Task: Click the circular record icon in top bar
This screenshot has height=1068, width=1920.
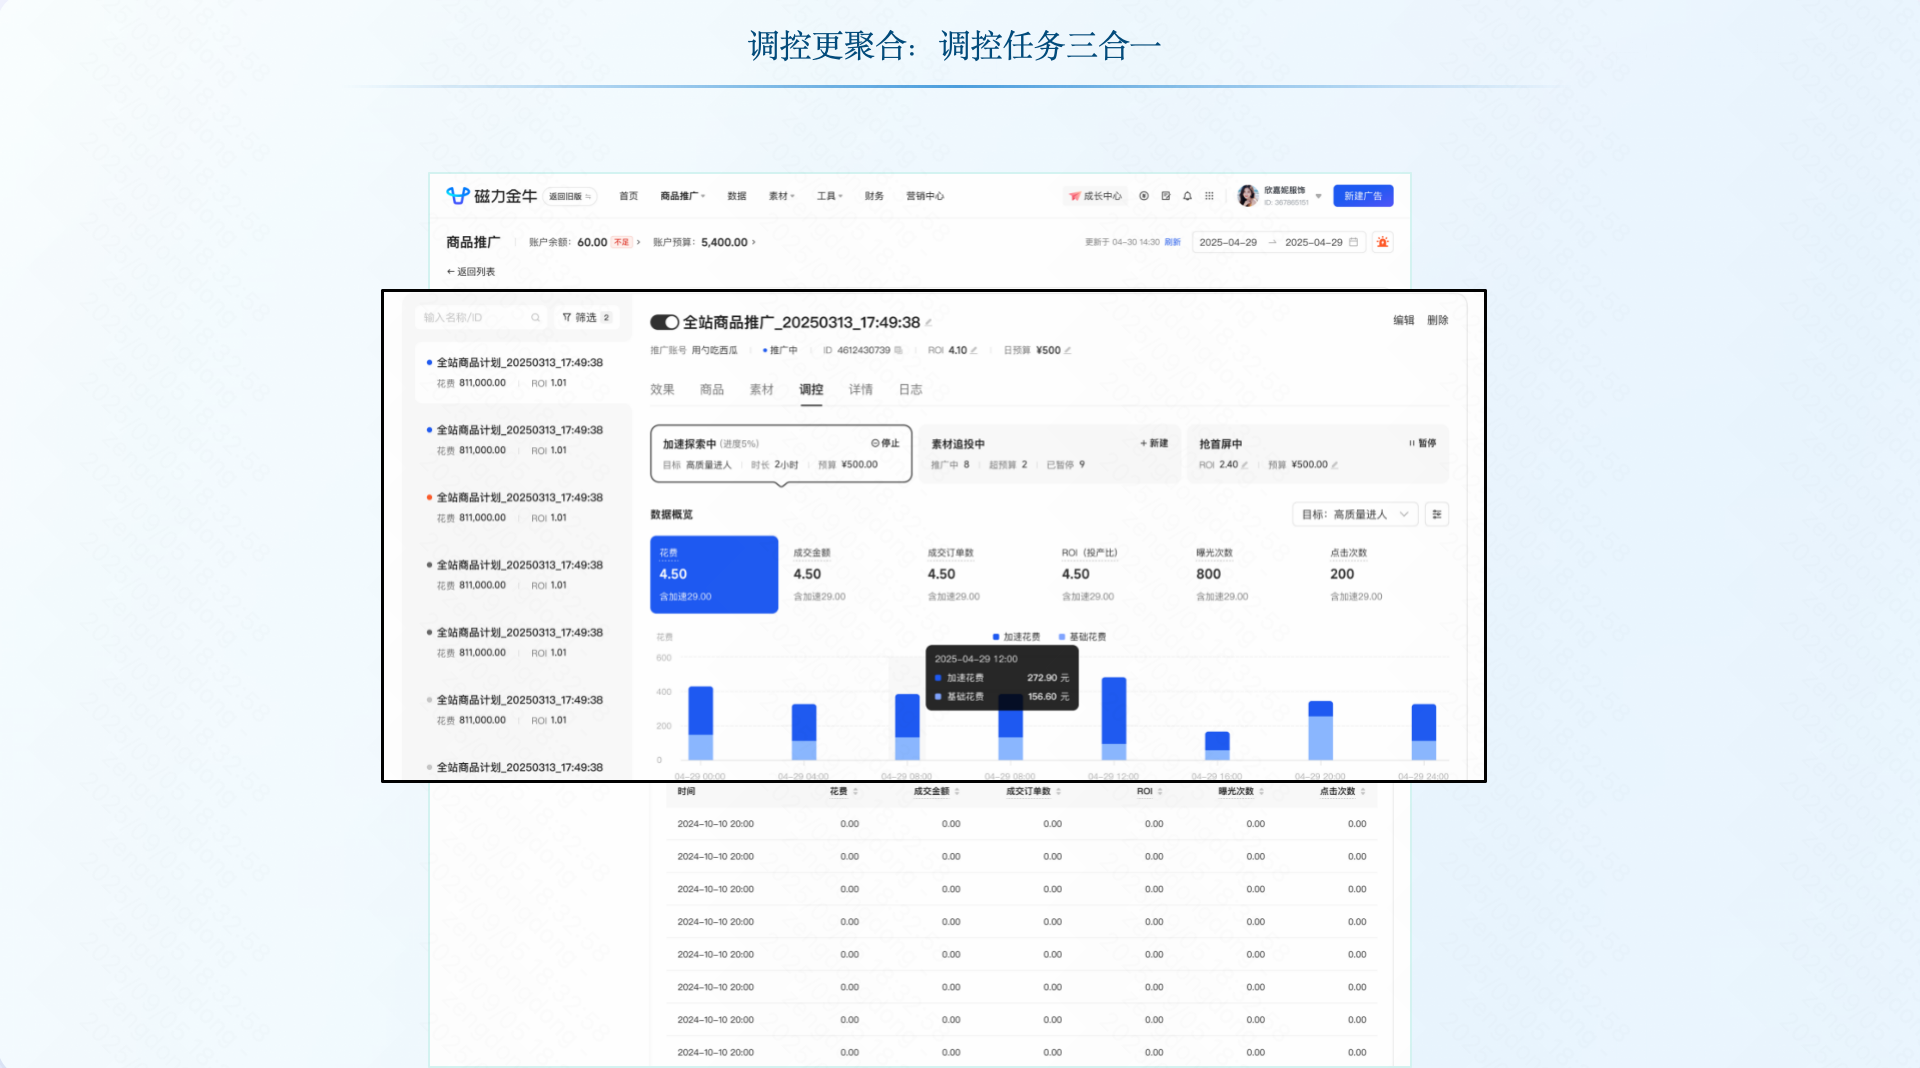Action: [1146, 196]
